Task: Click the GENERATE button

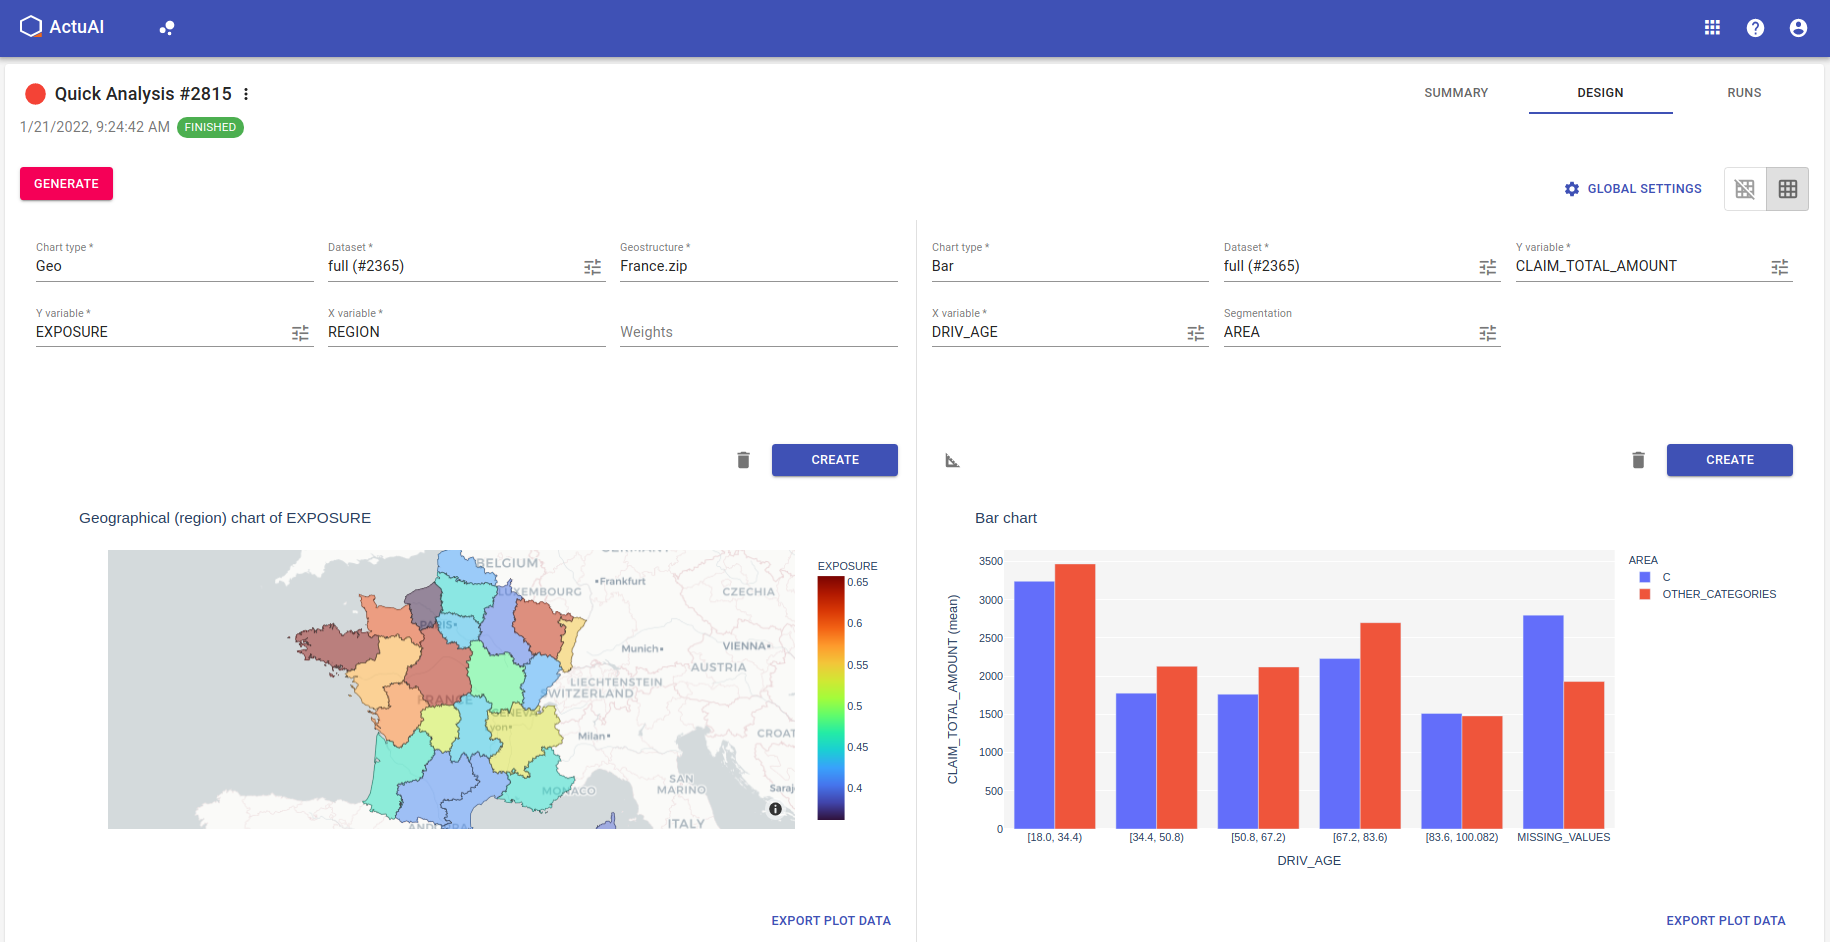Action: pyautogui.click(x=66, y=183)
